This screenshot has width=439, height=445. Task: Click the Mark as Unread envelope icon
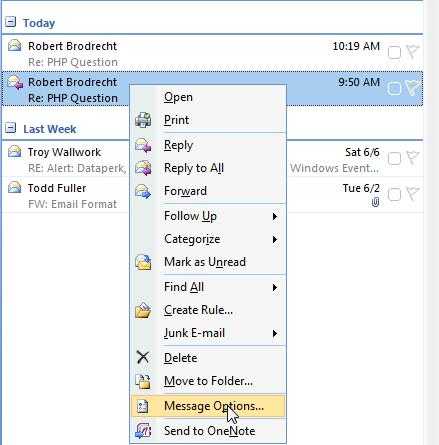click(143, 262)
